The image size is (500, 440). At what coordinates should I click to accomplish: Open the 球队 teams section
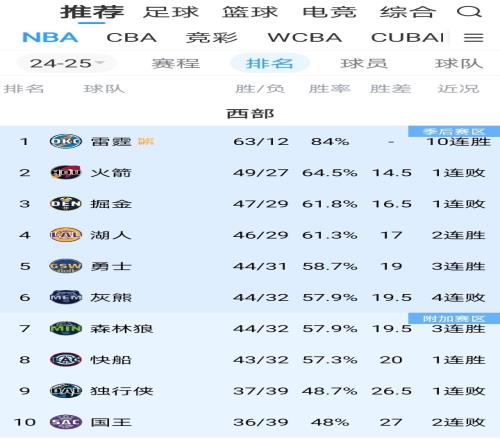(x=459, y=63)
